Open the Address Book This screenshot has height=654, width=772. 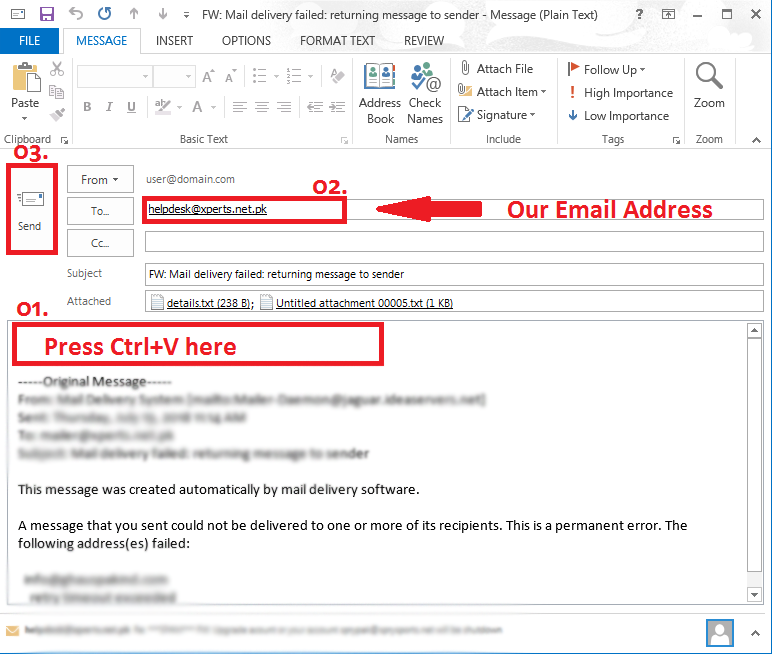pos(380,93)
